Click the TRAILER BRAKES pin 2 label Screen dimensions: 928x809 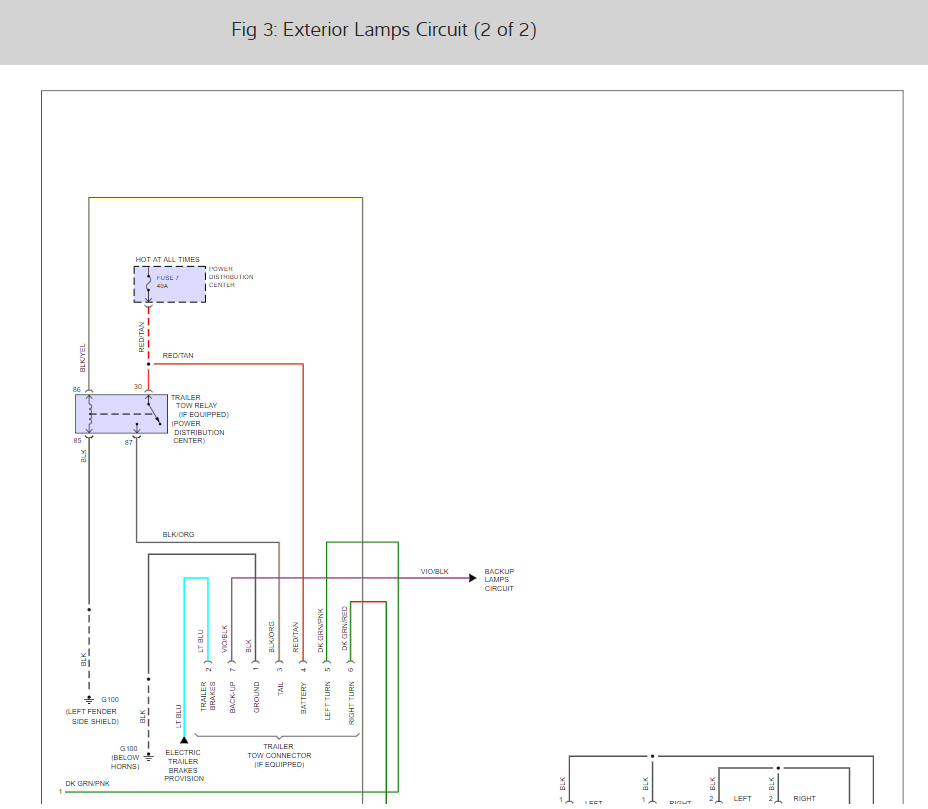(x=208, y=696)
